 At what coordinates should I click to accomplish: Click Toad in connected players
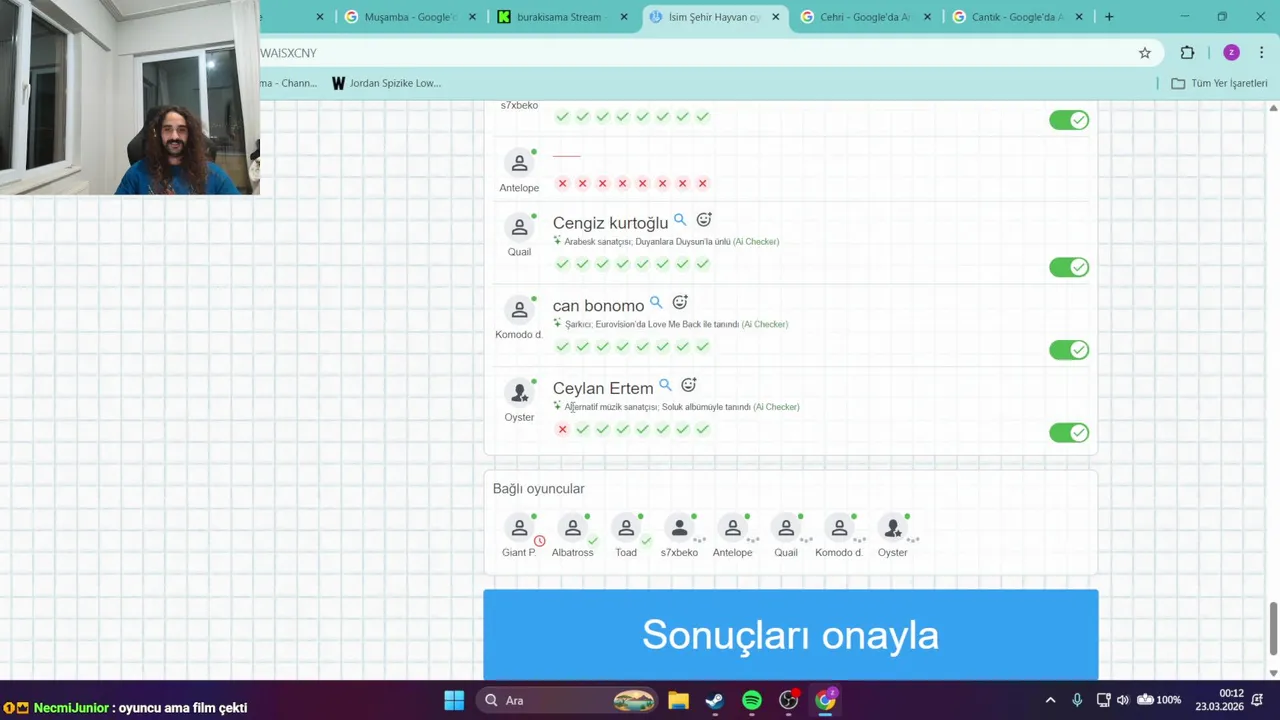(626, 528)
